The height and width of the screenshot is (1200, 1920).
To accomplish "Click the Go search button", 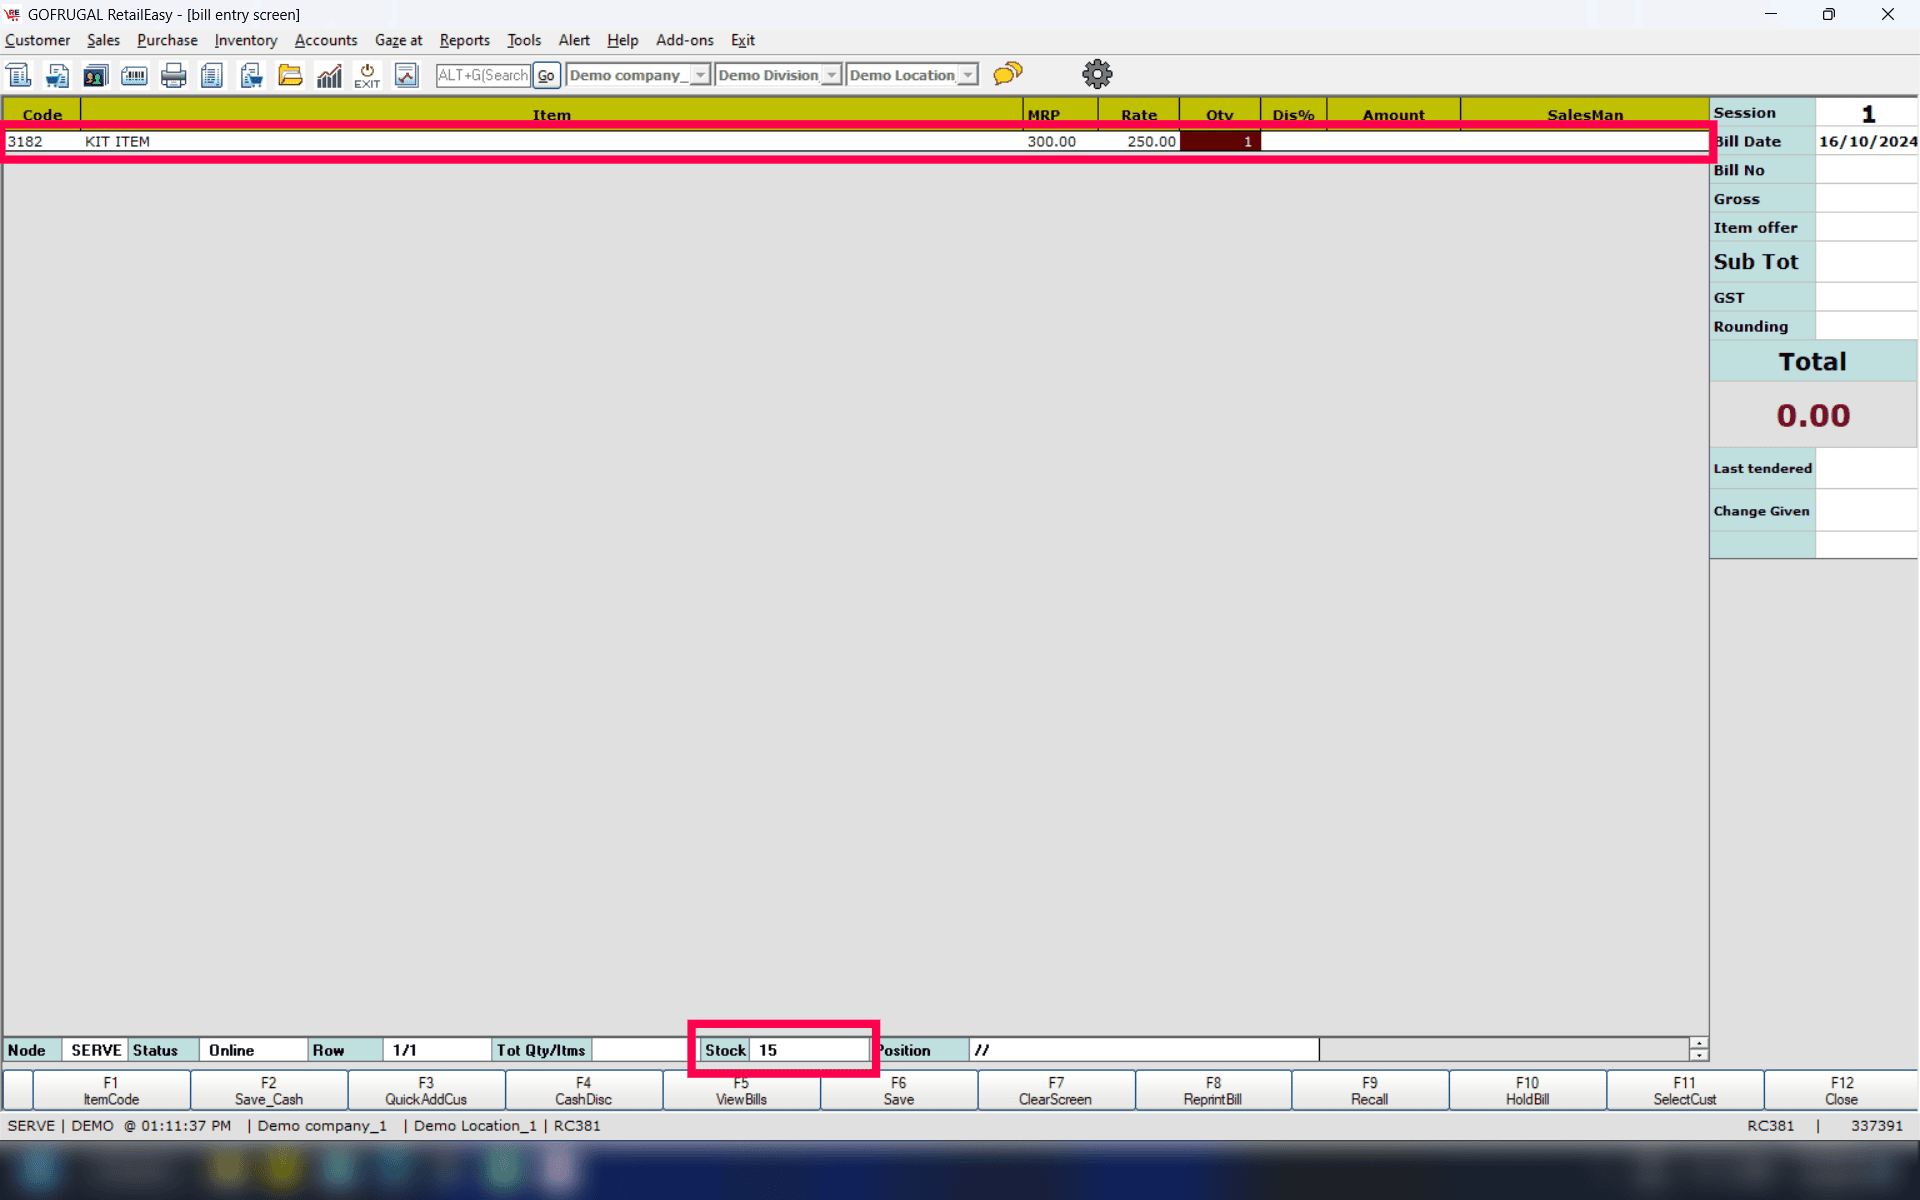I will tap(546, 75).
